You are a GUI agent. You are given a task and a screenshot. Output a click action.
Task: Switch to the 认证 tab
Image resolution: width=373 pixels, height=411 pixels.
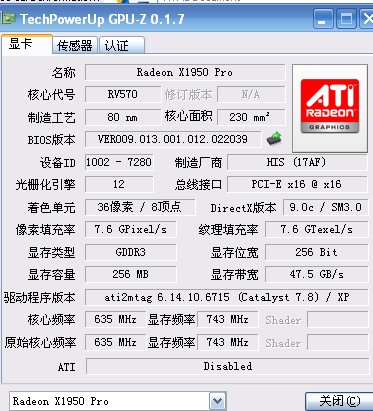pos(122,45)
